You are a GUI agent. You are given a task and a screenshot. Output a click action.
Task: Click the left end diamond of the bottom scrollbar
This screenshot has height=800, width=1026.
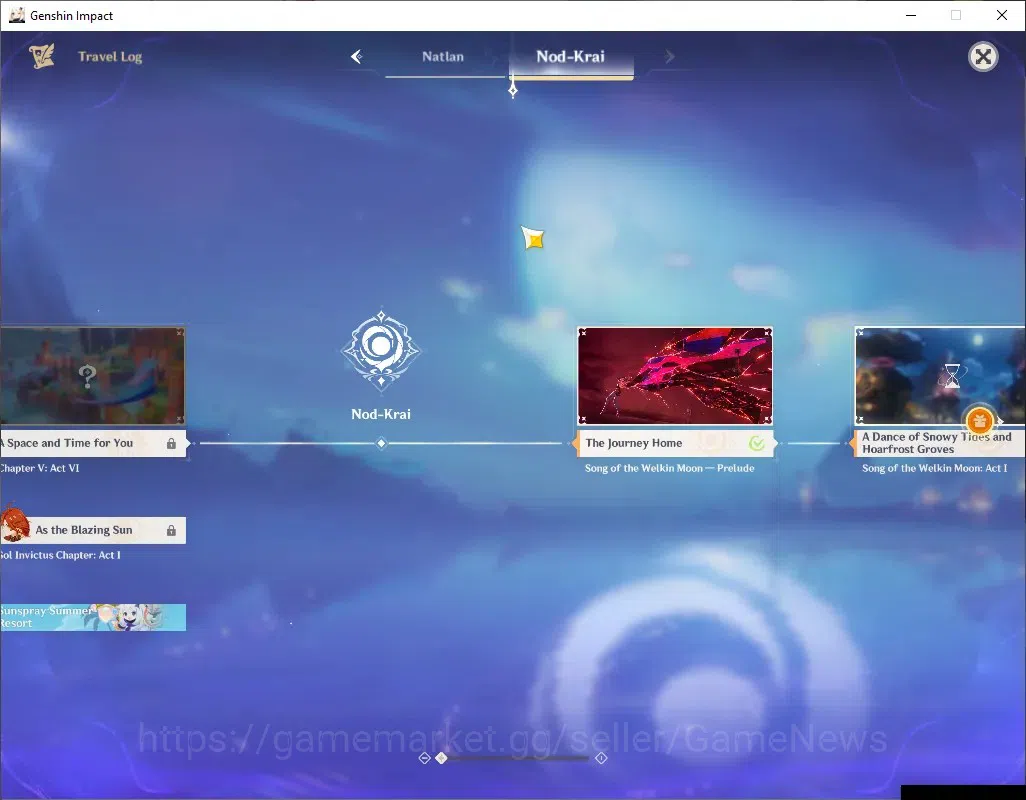pyautogui.click(x=424, y=757)
